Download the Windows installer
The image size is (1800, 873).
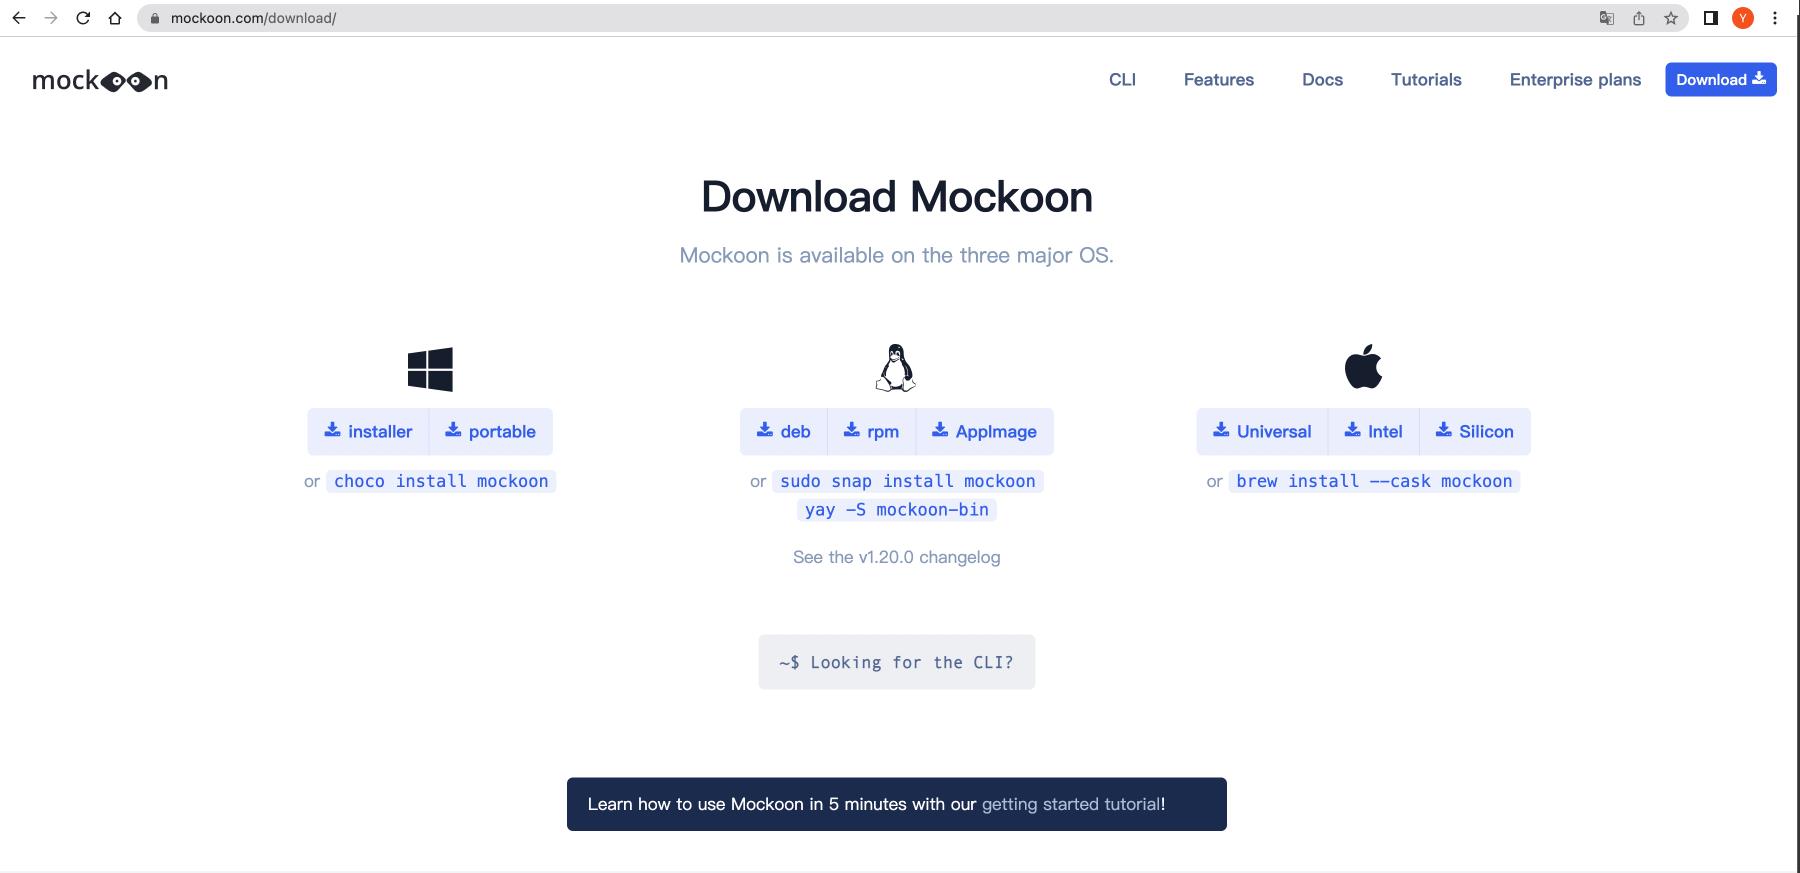368,432
